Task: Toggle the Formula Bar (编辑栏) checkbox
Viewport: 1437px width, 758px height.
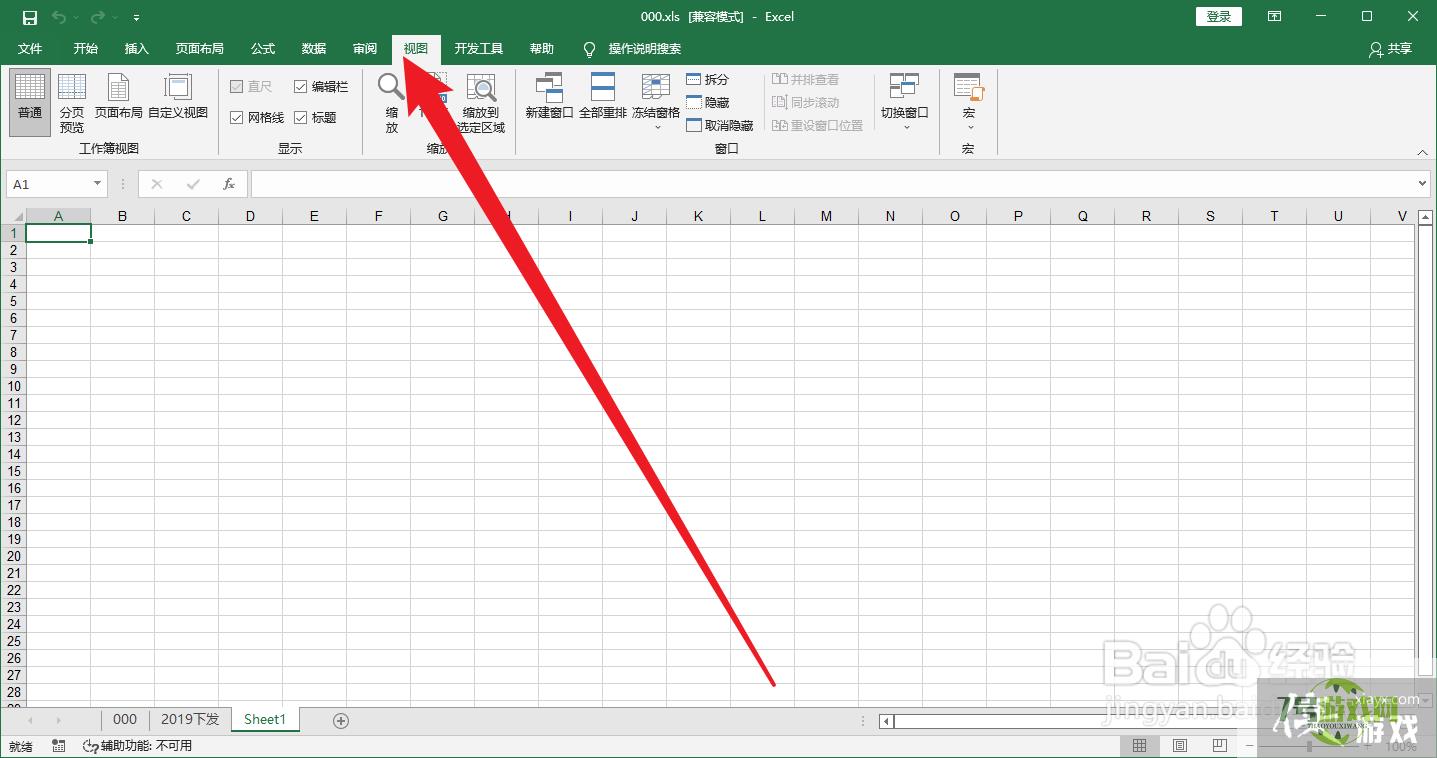Action: pos(300,87)
